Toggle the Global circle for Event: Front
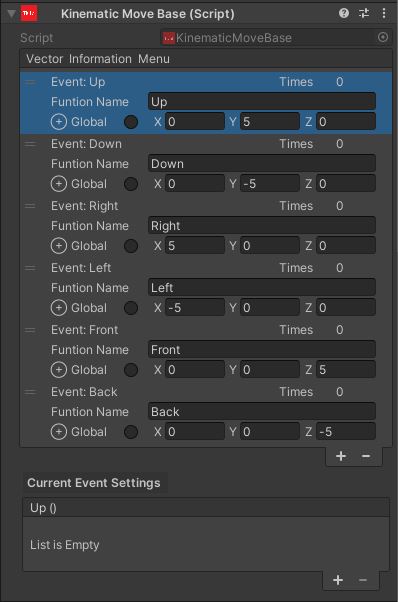The width and height of the screenshot is (398, 602). point(131,370)
